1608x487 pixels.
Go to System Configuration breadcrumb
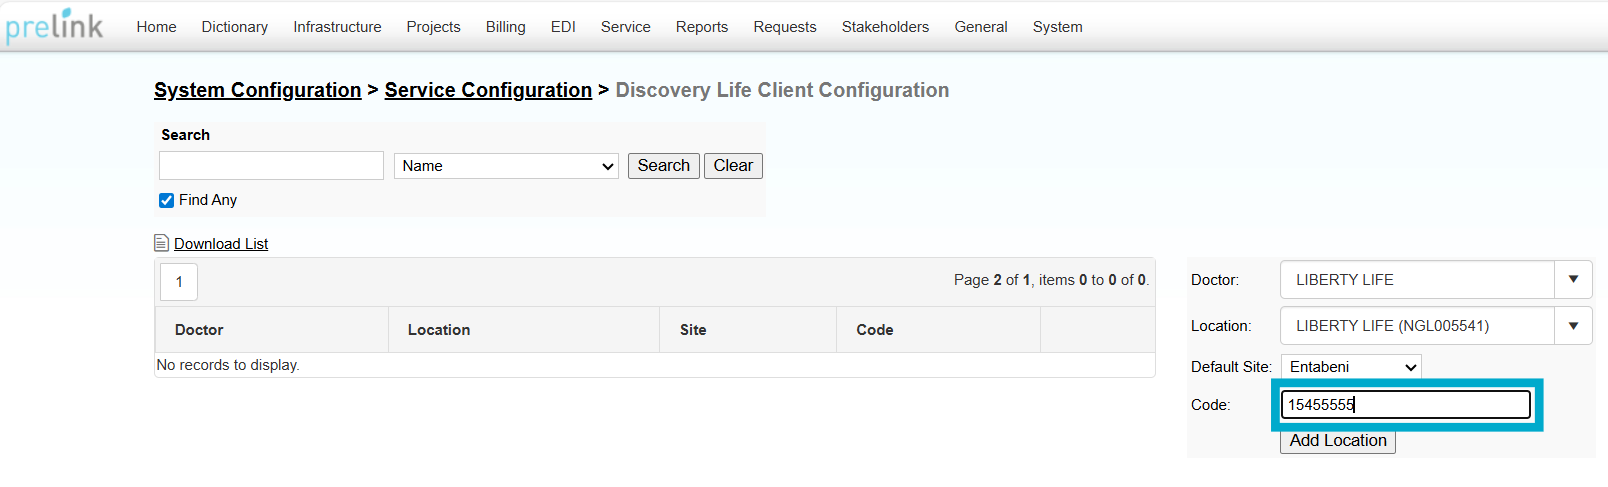pos(258,90)
